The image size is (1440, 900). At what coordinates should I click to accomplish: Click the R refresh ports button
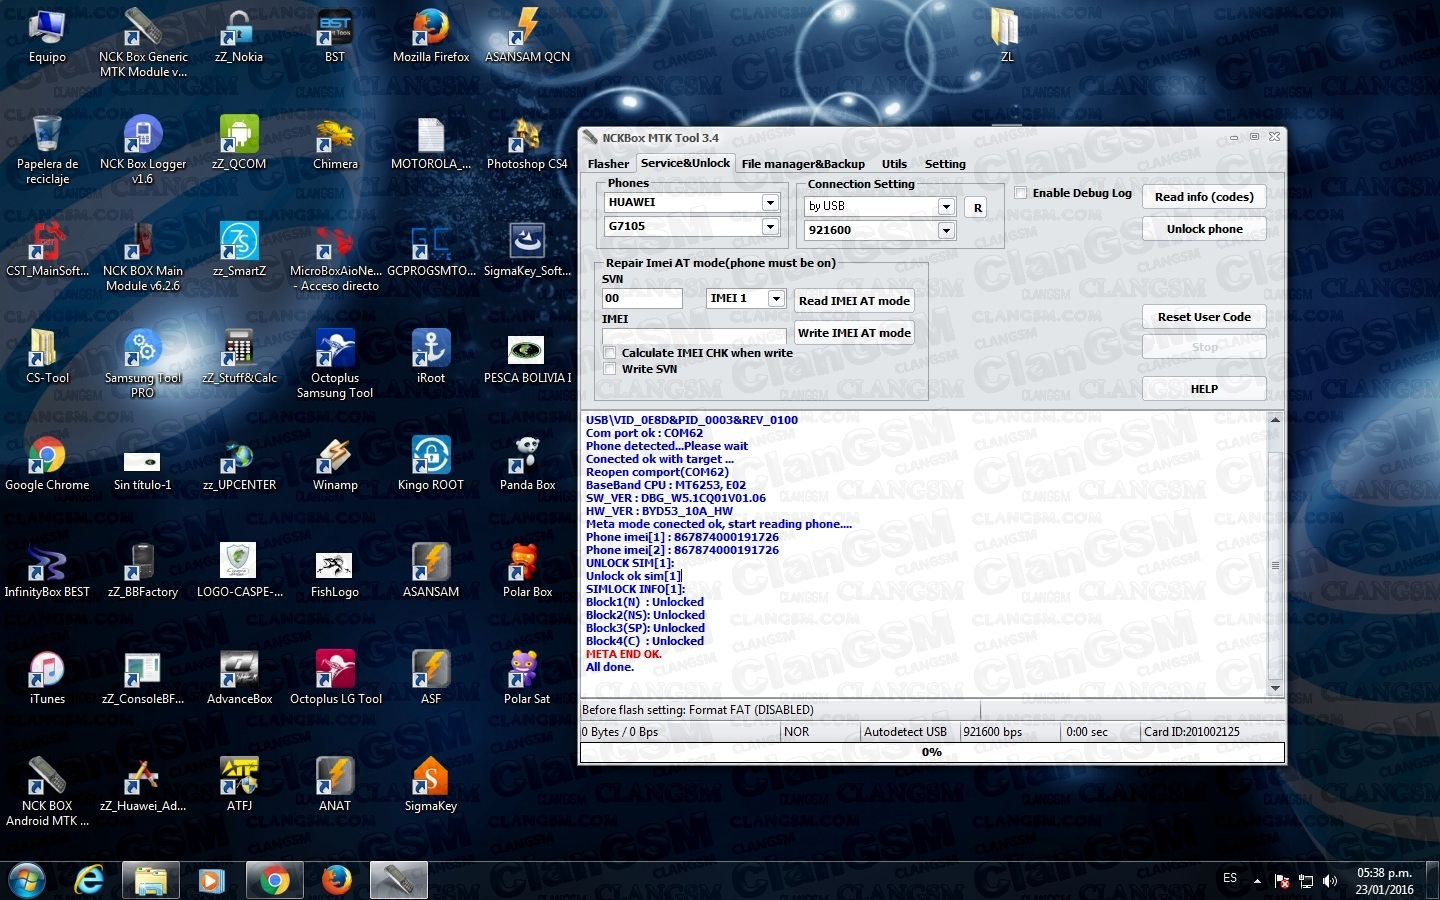(x=977, y=208)
